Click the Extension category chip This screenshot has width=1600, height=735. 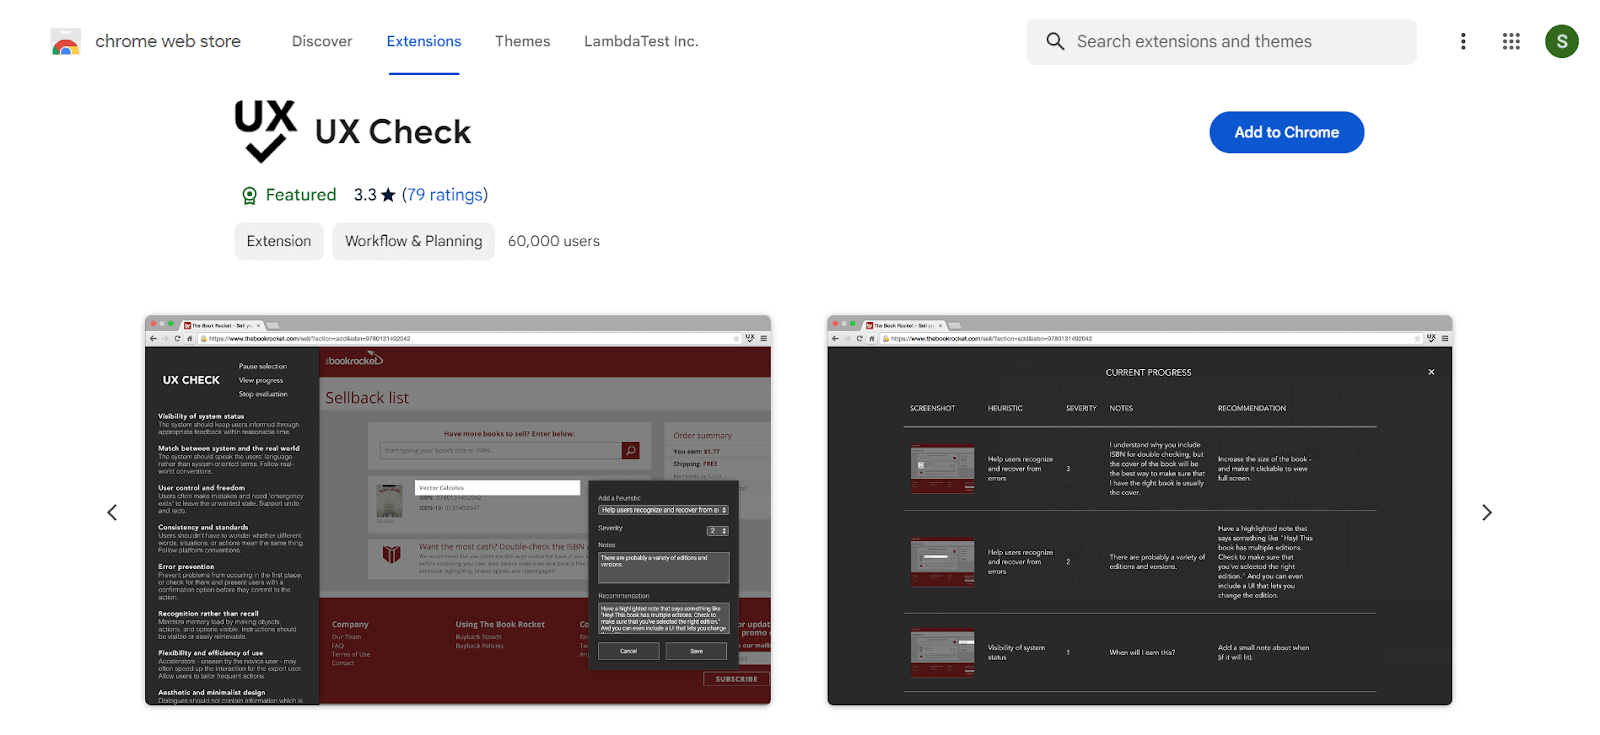[279, 241]
